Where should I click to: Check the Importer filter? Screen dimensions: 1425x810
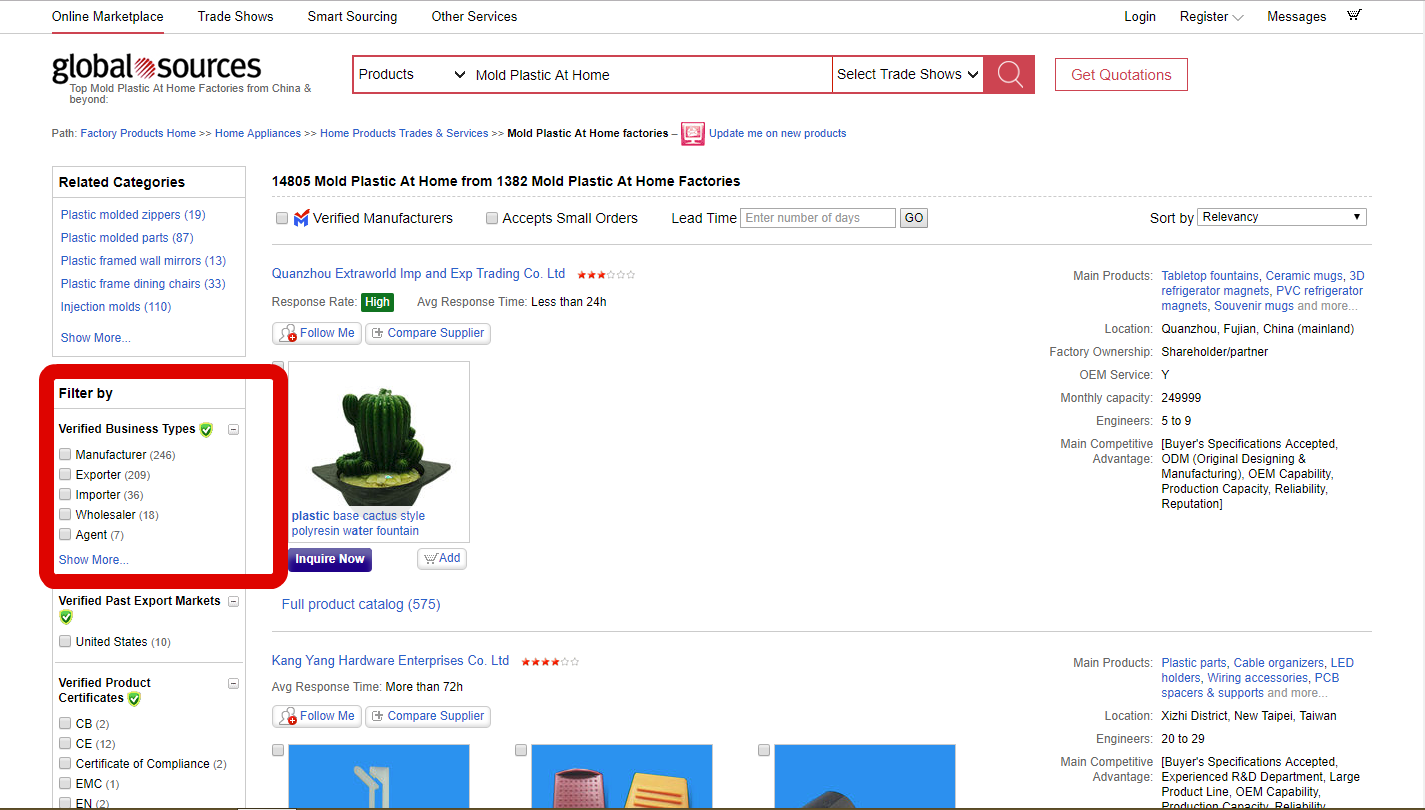65,494
